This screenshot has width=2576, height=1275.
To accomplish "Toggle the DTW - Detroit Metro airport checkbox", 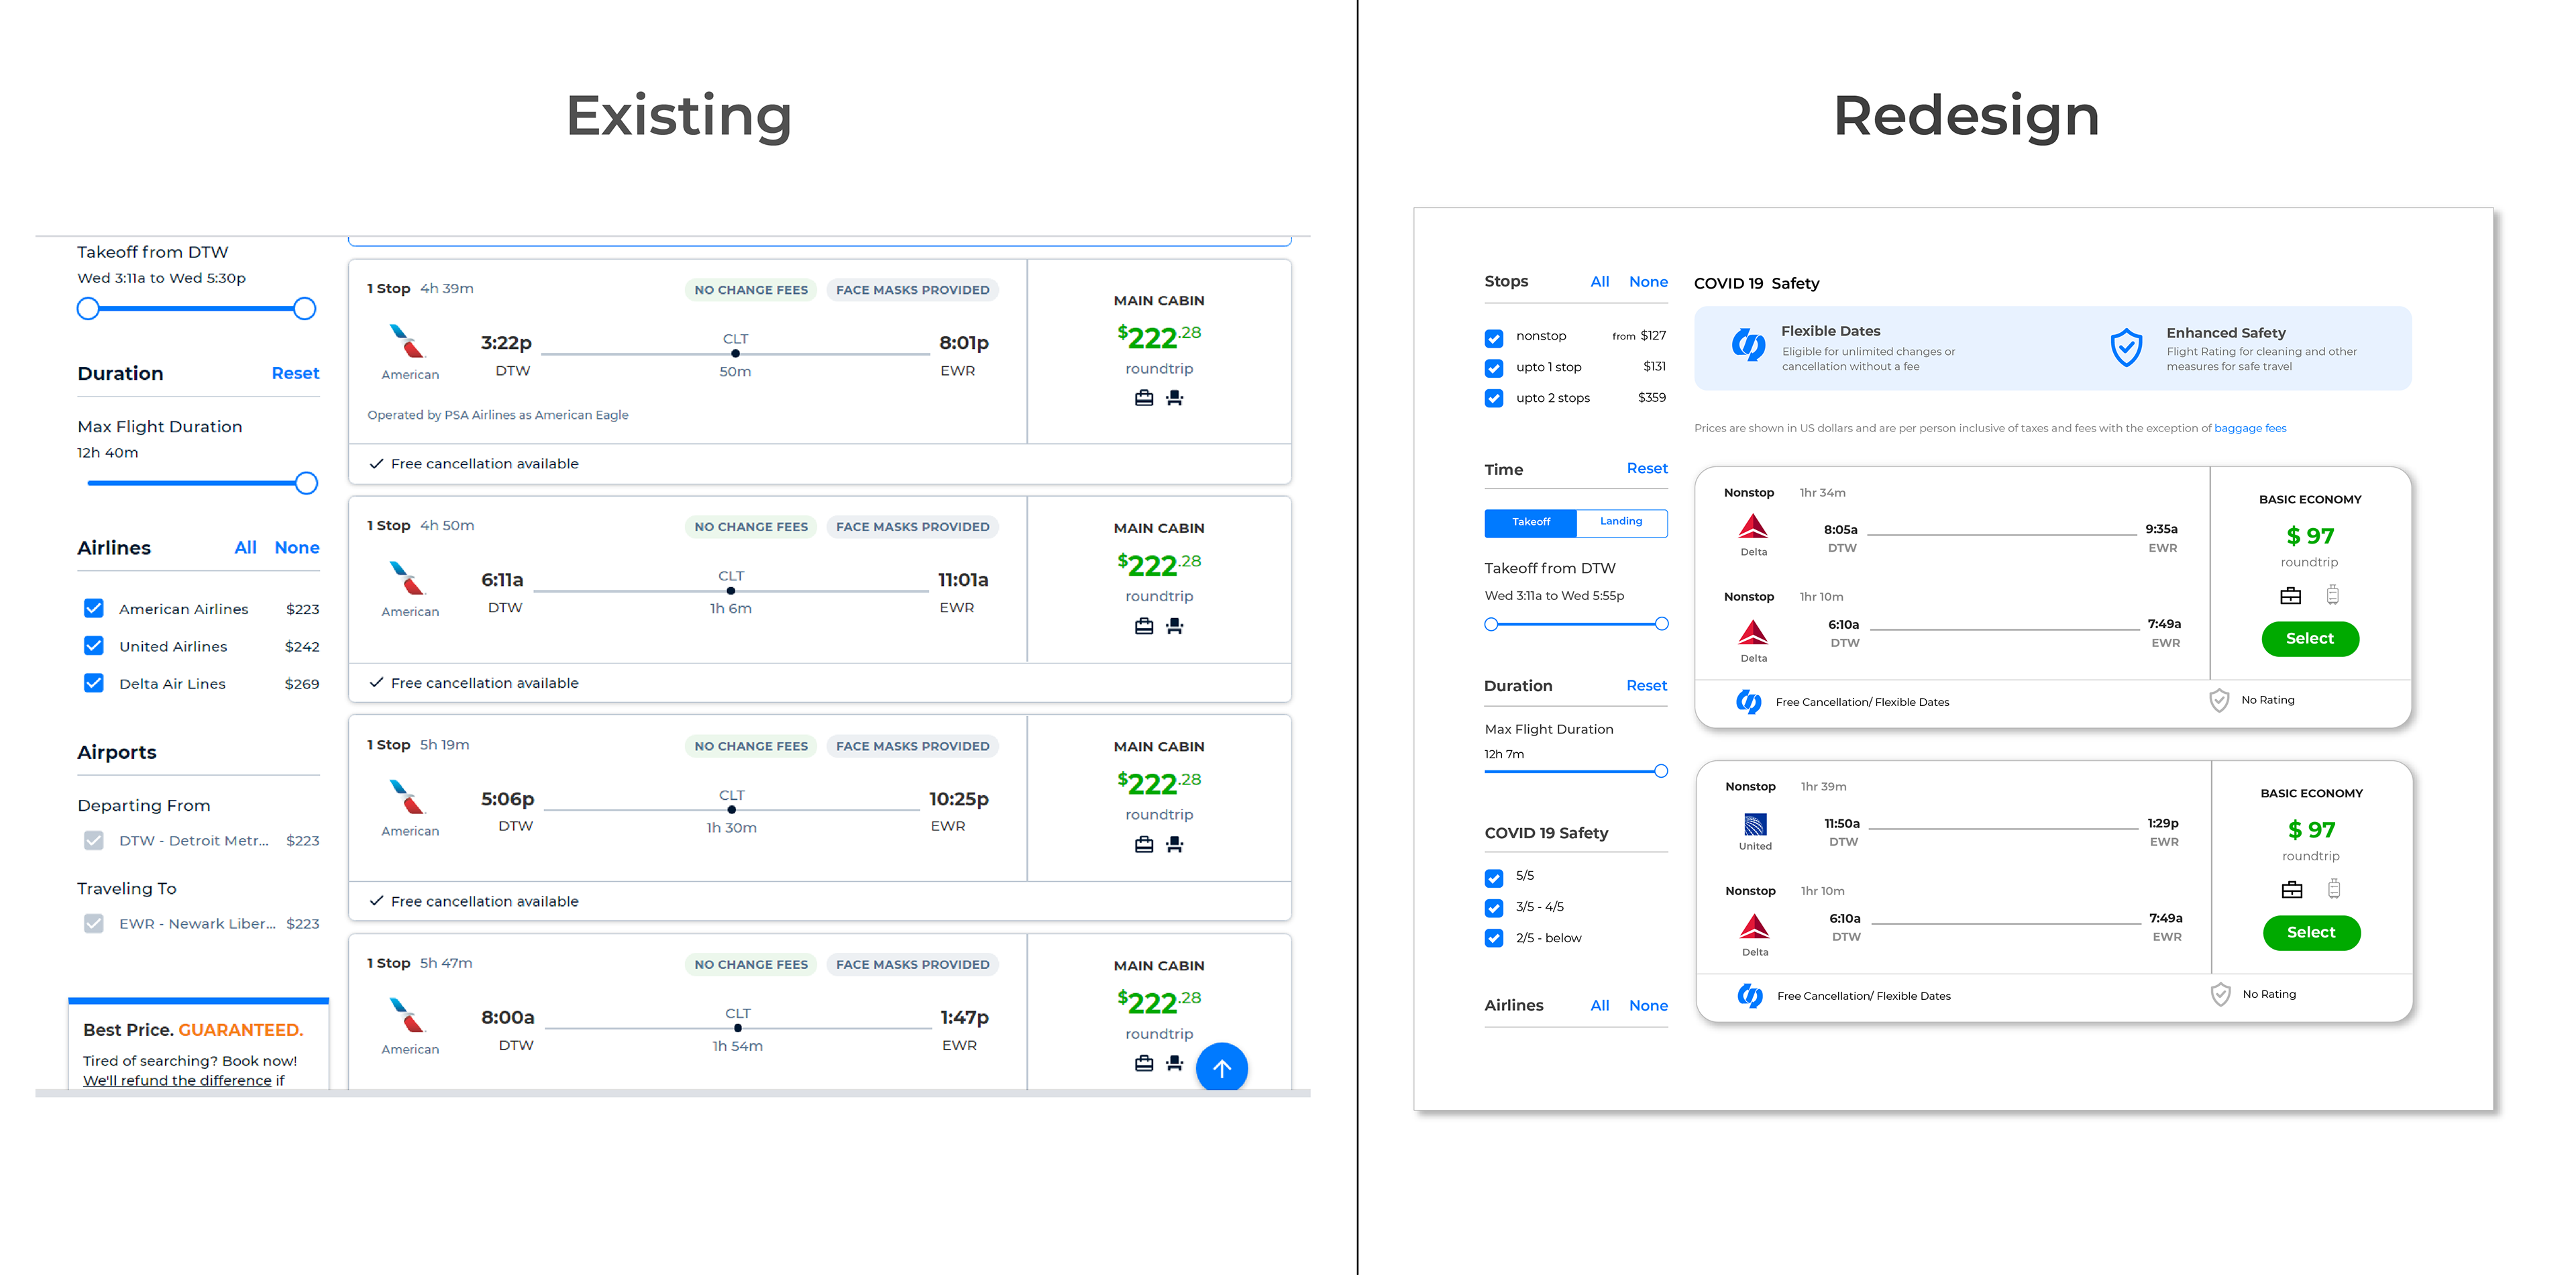I will pyautogui.click(x=94, y=840).
